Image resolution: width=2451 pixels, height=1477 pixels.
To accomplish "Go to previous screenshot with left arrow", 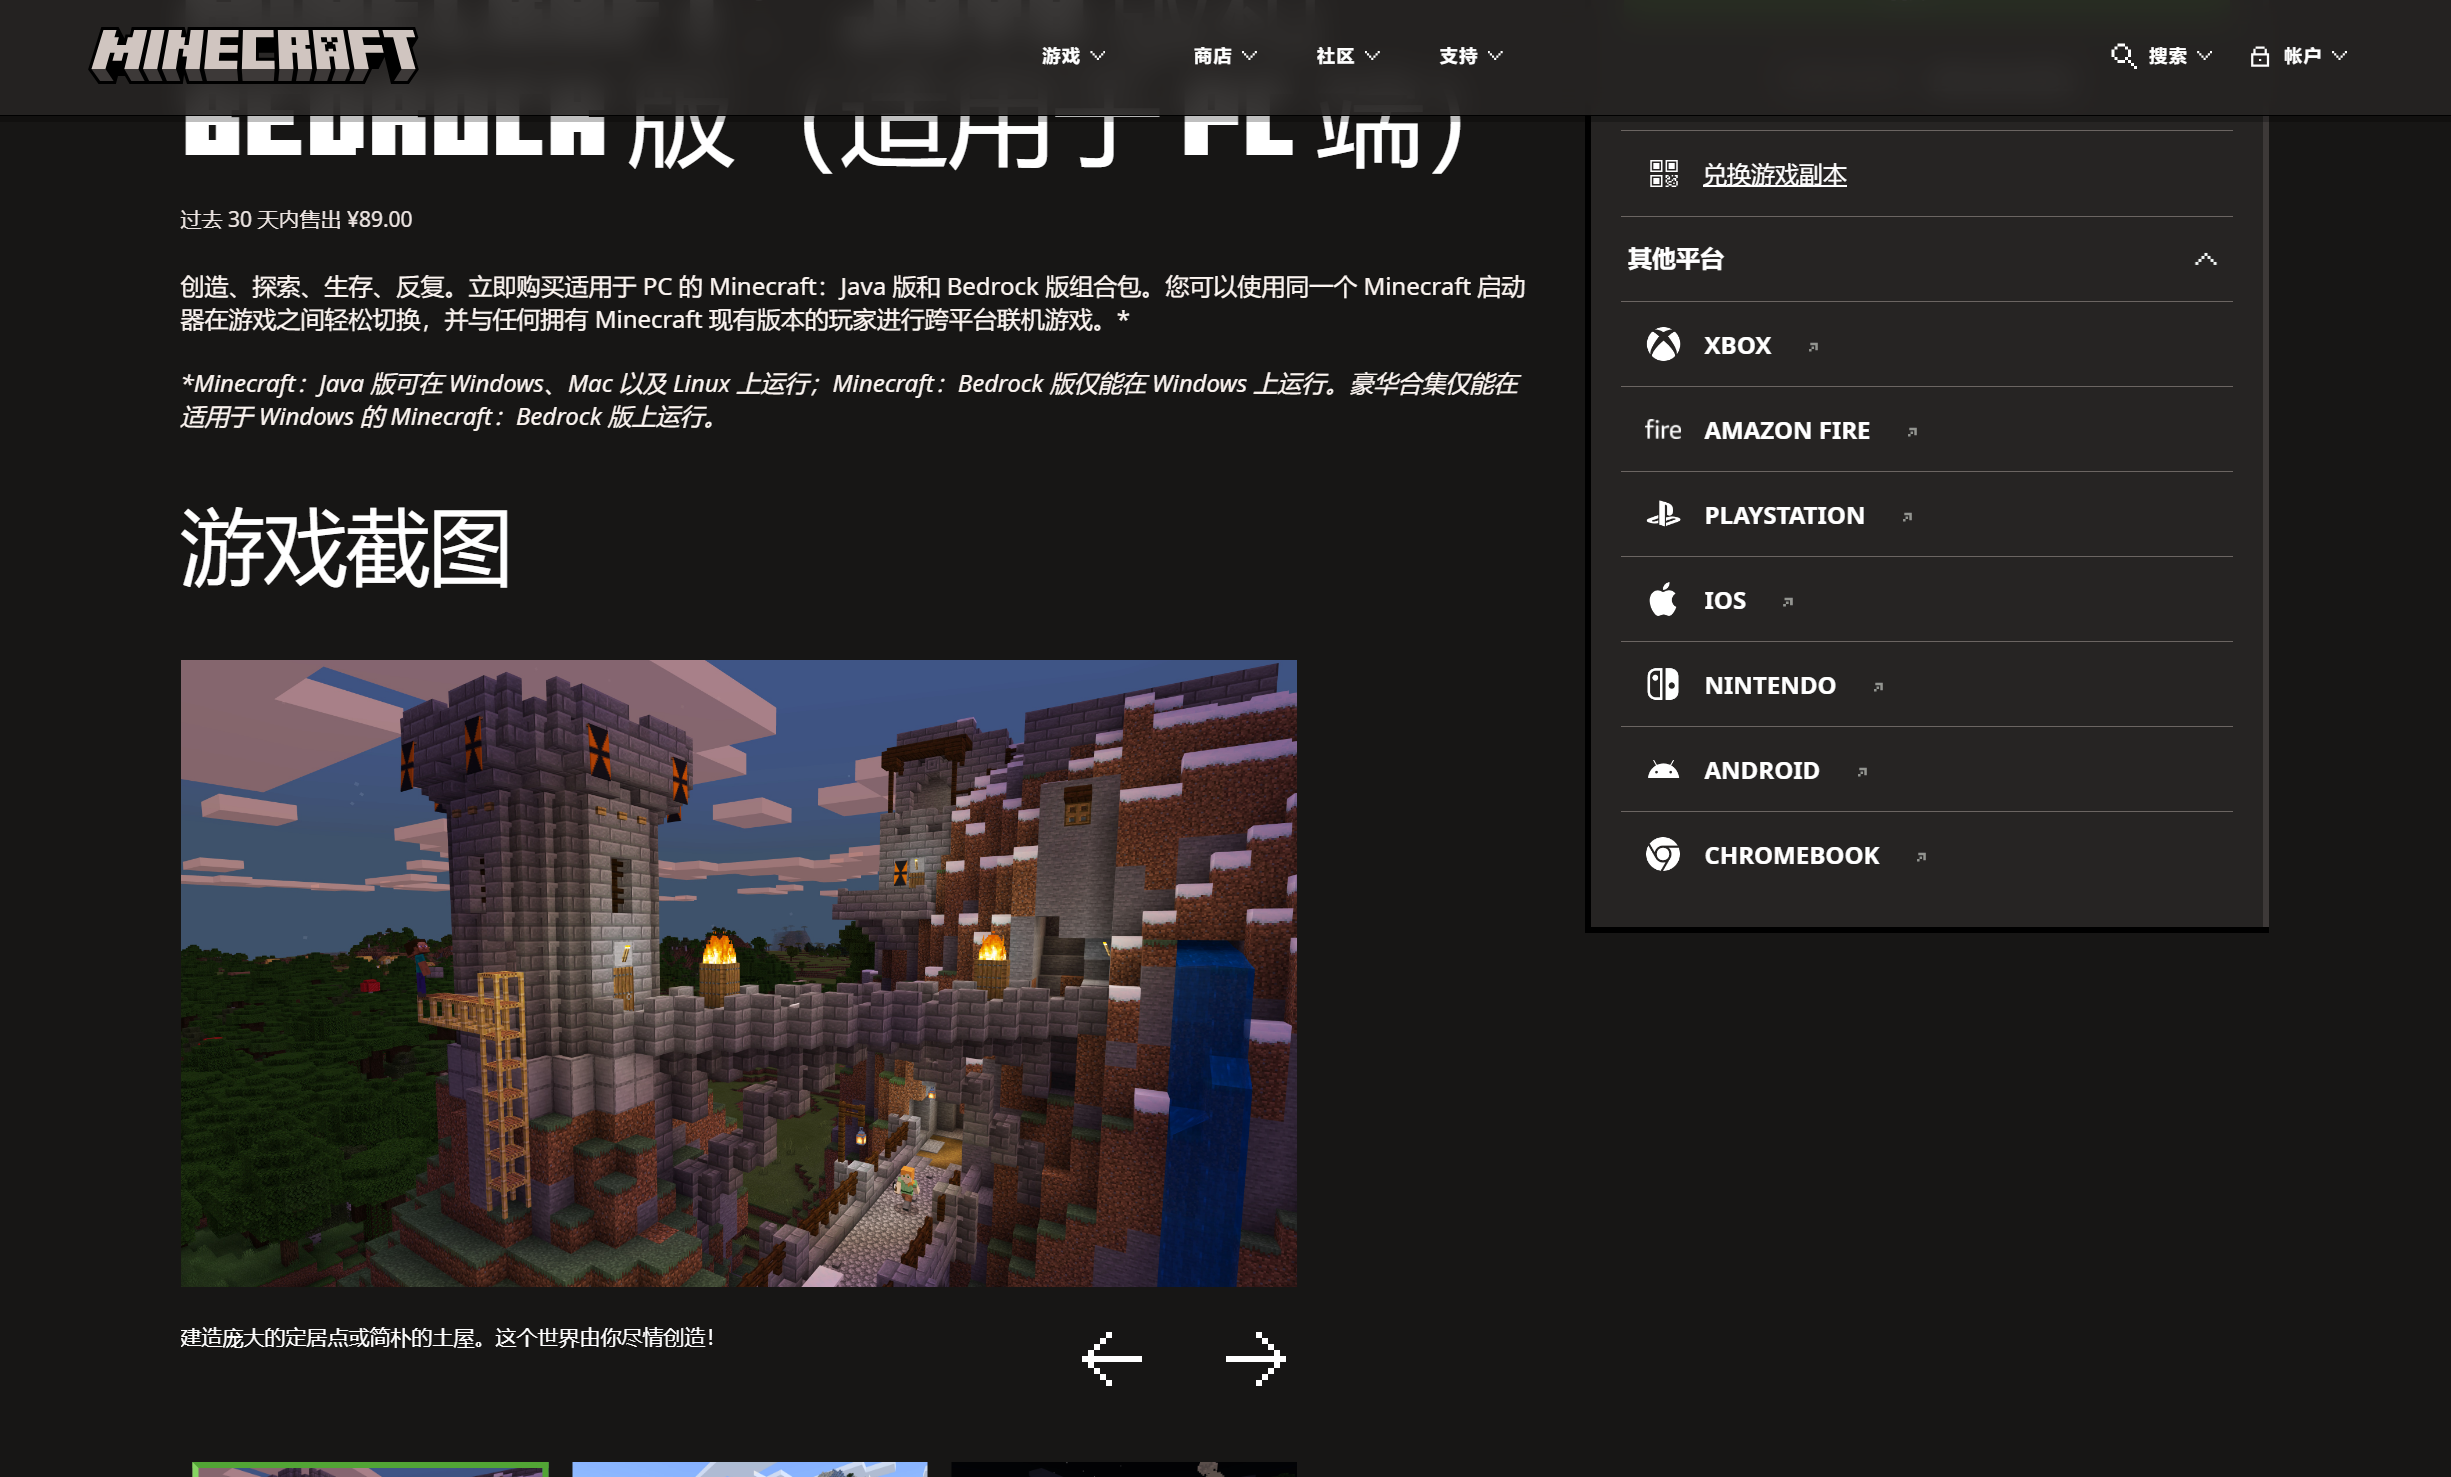I will 1112,1358.
